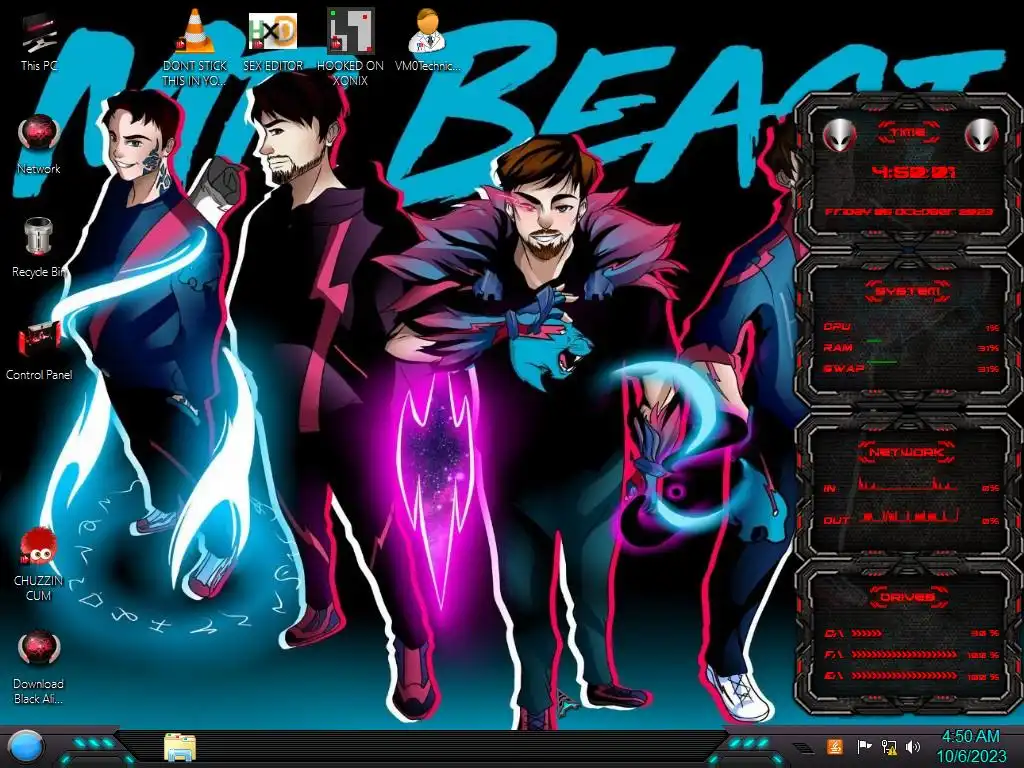
Task: Click the SYSTEM widget header
Action: 908,291
